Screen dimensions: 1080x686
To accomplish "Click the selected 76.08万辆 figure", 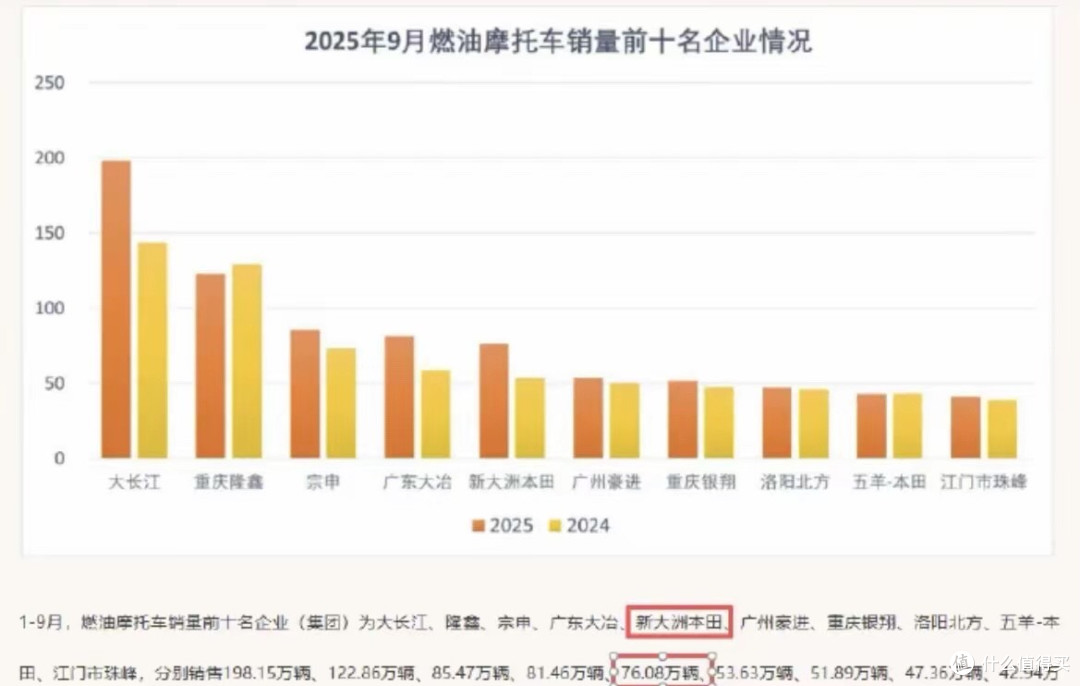I will pyautogui.click(x=661, y=672).
